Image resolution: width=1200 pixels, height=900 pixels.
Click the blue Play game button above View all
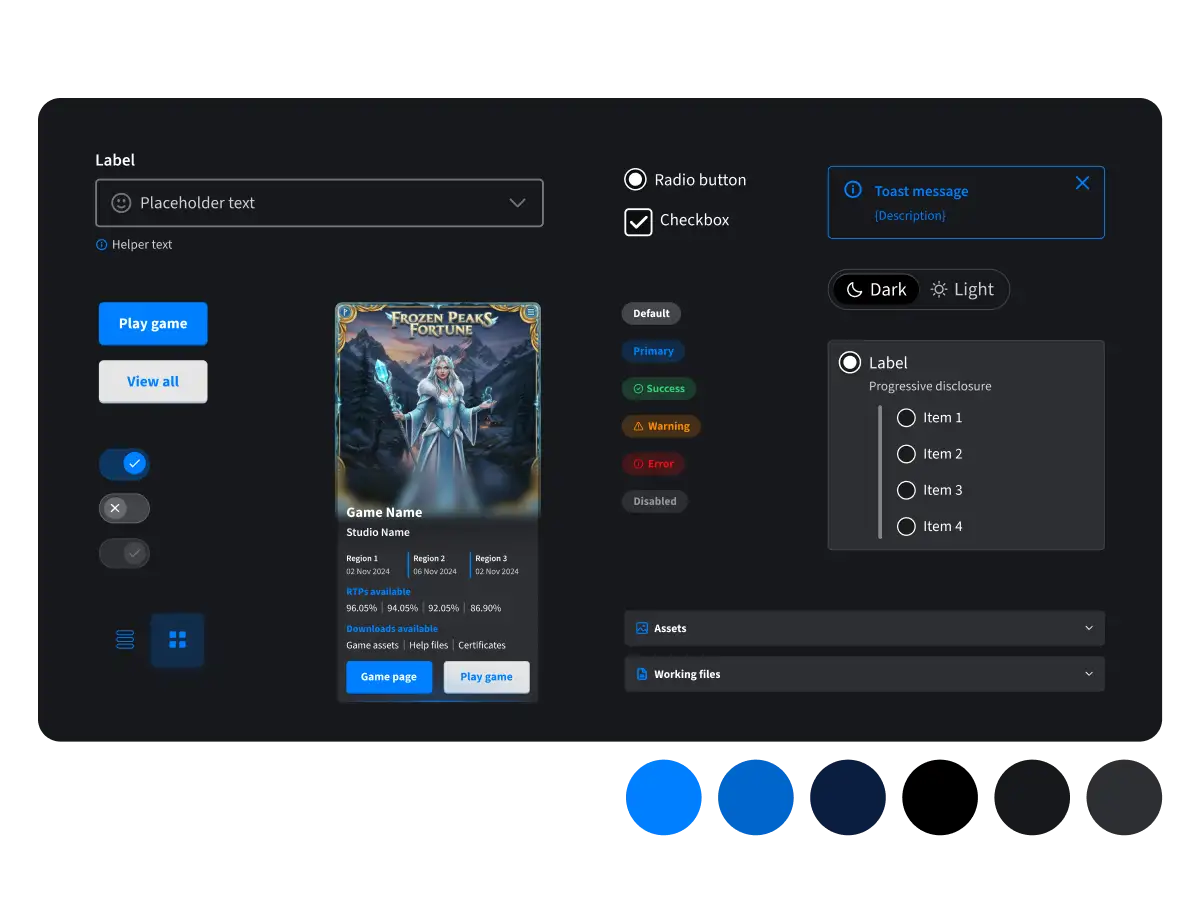point(153,324)
